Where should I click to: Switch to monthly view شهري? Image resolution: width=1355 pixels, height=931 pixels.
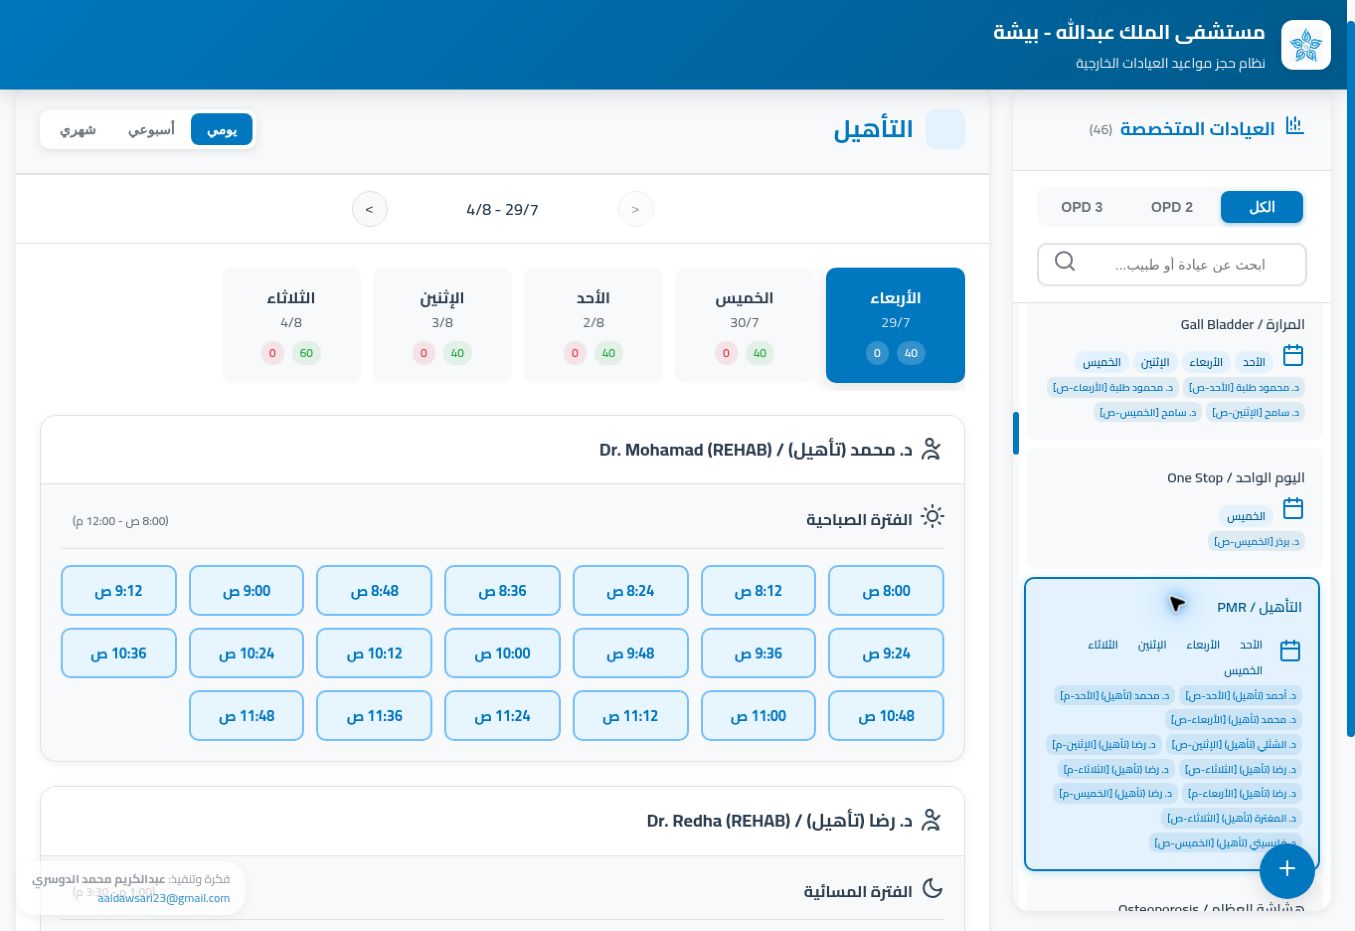tap(78, 129)
